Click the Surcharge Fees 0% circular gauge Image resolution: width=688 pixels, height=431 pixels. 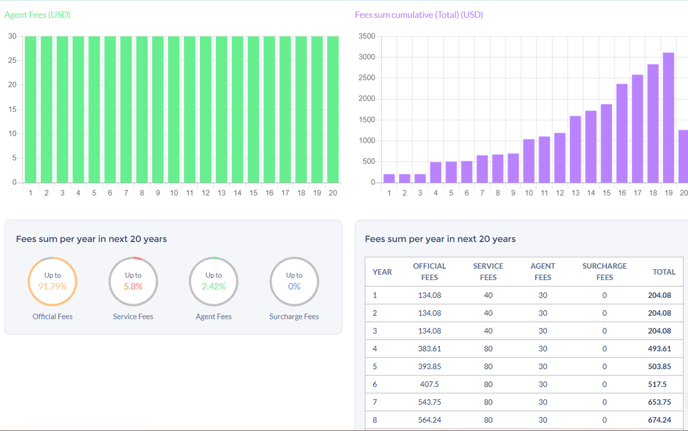pos(294,282)
